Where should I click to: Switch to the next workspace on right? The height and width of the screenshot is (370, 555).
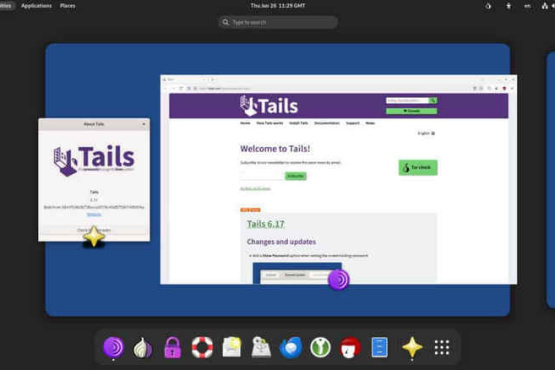click(x=550, y=180)
